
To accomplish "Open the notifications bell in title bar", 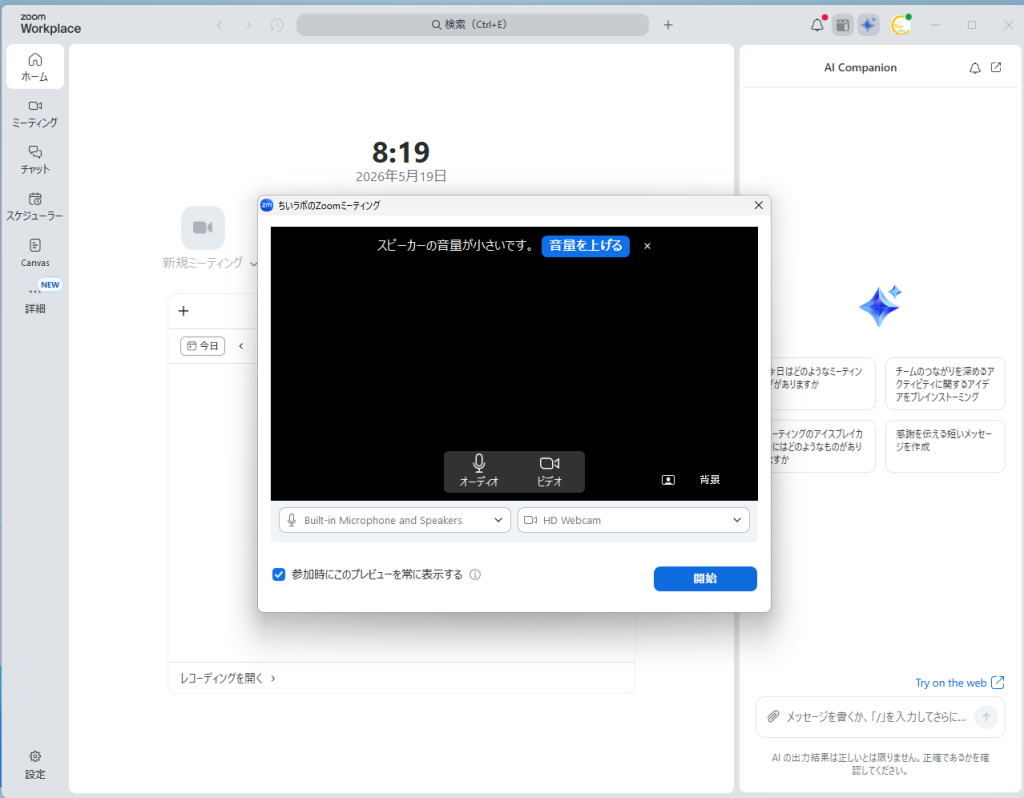I will [x=817, y=25].
